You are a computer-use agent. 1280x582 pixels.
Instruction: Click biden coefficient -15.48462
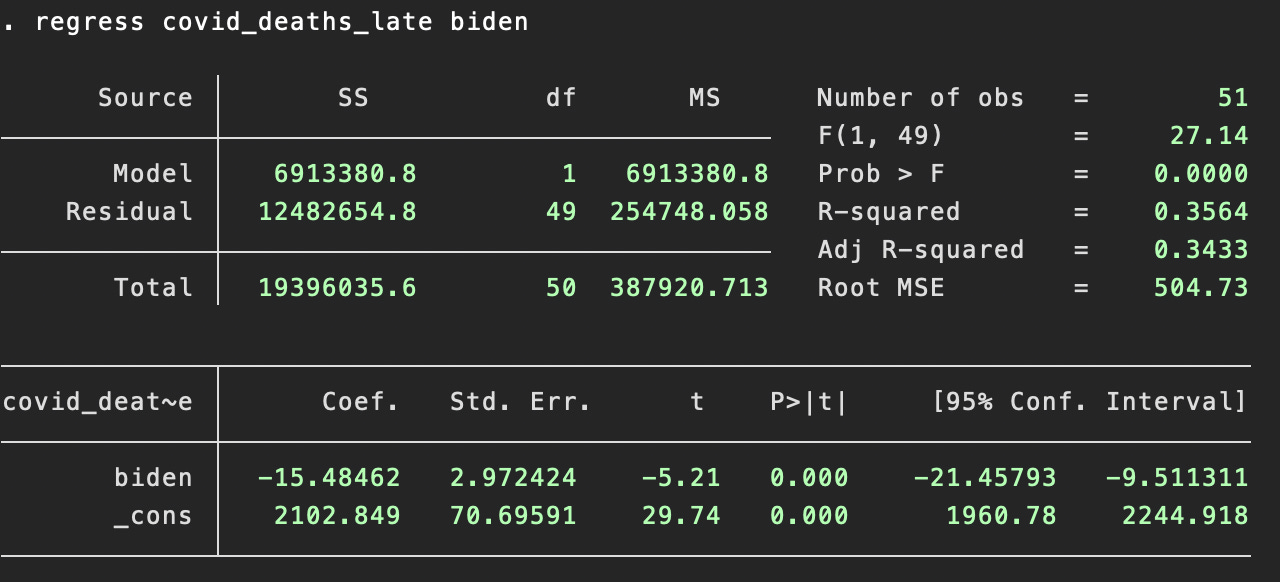click(329, 478)
